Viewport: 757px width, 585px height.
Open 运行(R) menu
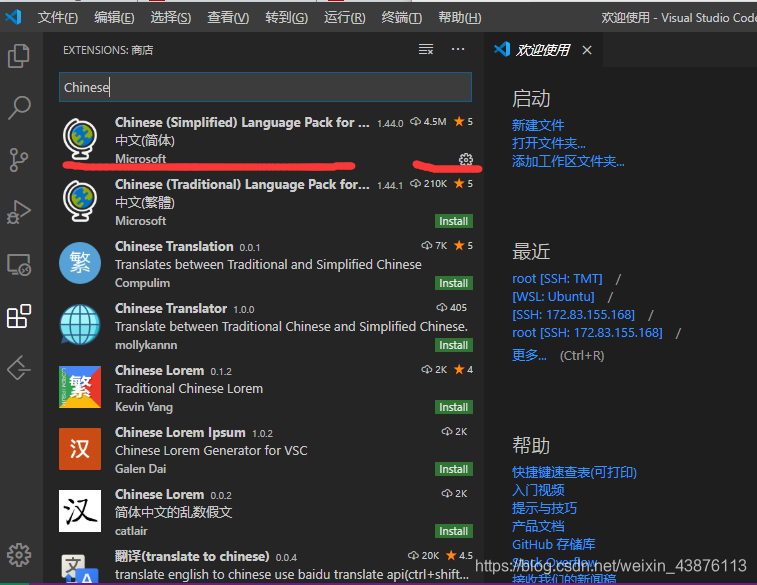[344, 17]
